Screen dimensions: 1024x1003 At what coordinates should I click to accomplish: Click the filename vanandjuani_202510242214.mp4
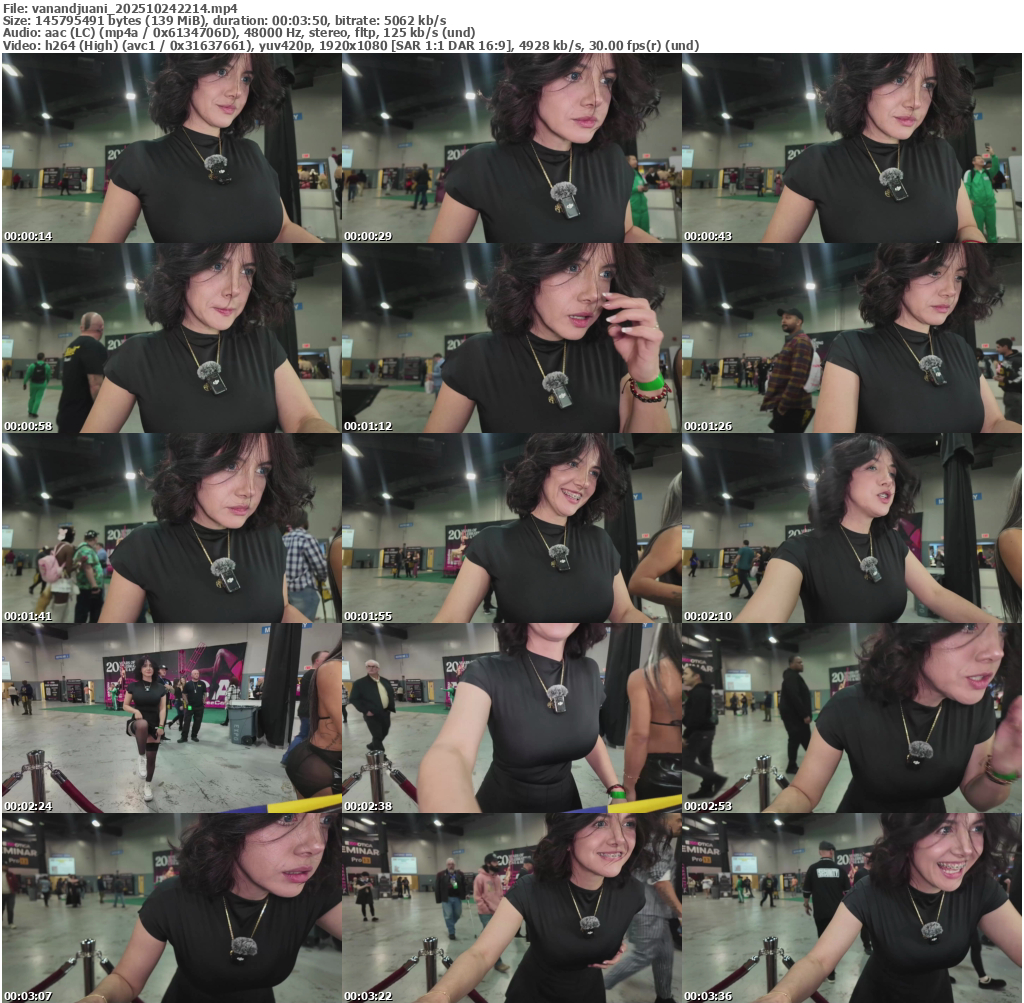133,7
